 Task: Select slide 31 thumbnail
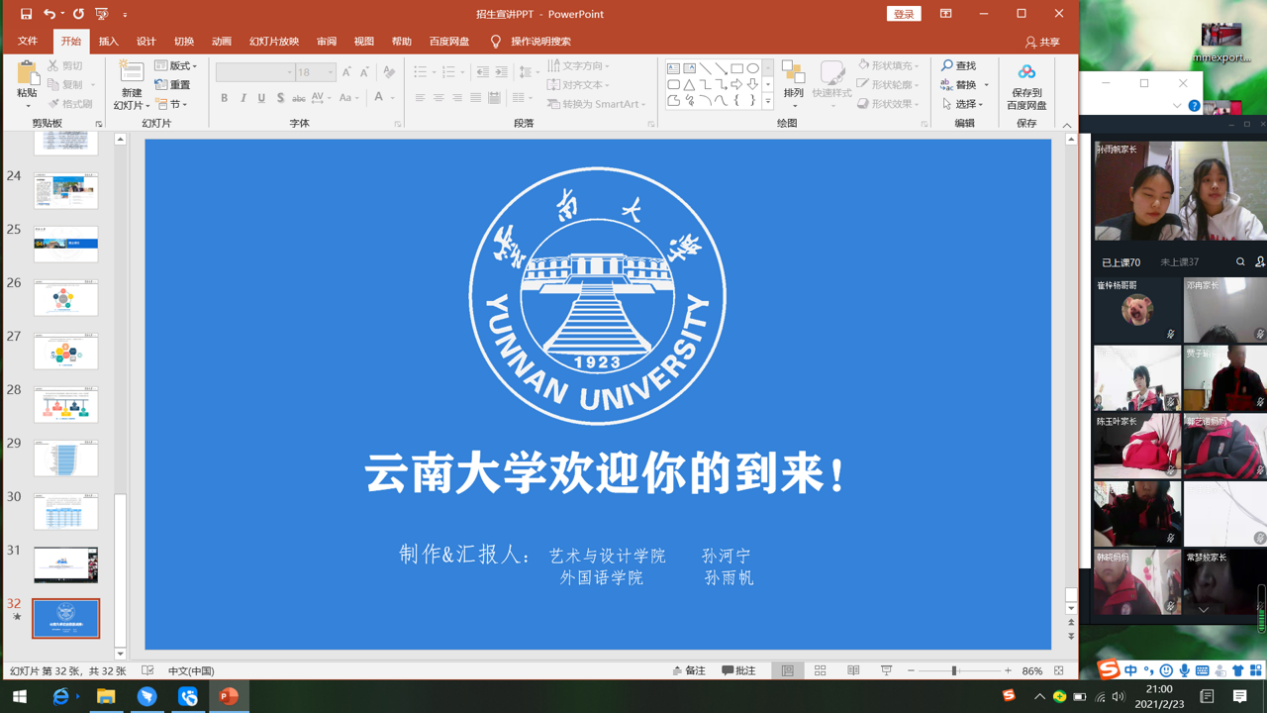(66, 565)
